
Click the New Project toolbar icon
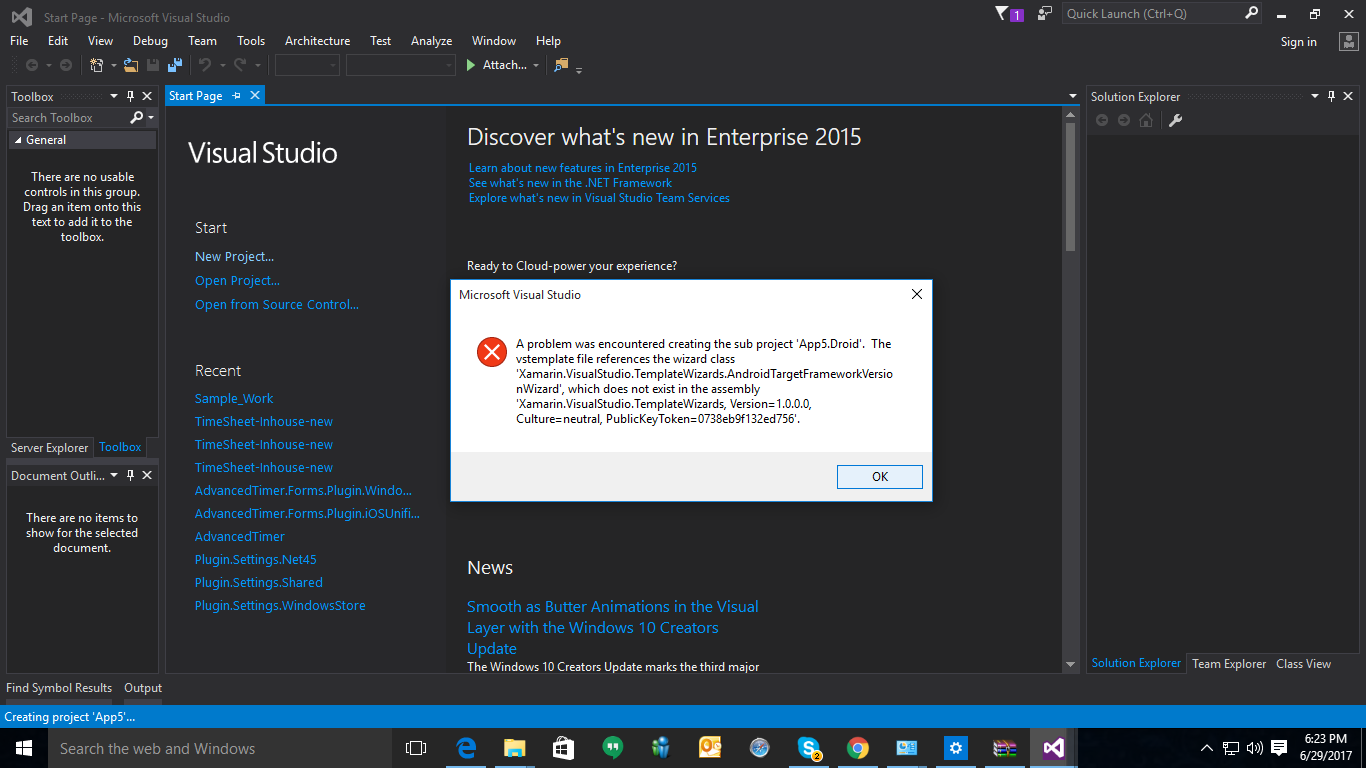click(x=97, y=65)
